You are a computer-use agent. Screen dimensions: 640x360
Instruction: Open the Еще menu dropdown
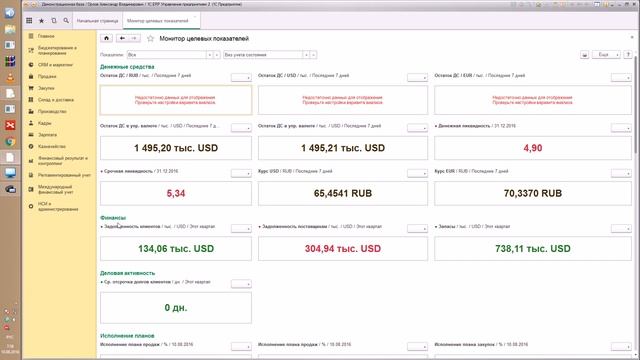click(x=606, y=55)
